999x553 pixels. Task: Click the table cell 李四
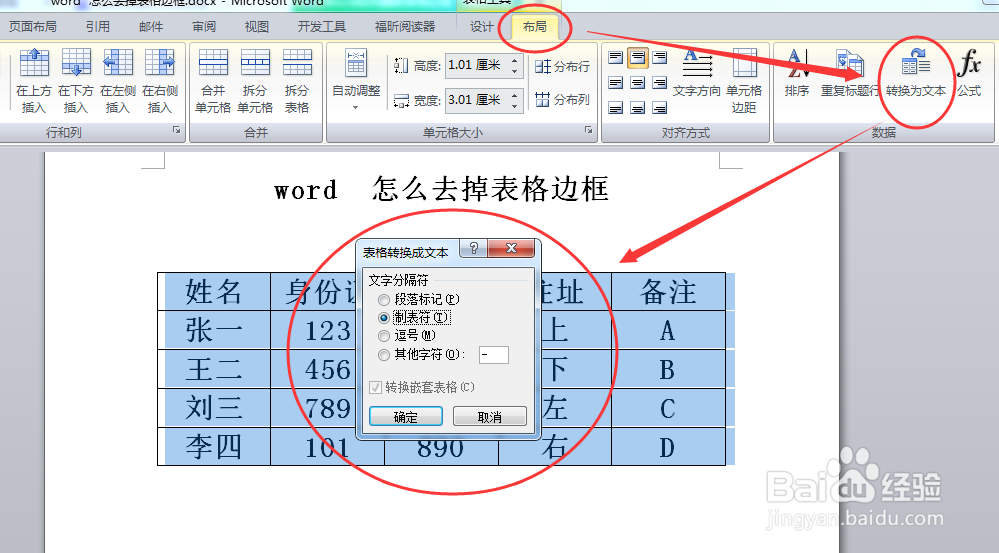pyautogui.click(x=214, y=447)
